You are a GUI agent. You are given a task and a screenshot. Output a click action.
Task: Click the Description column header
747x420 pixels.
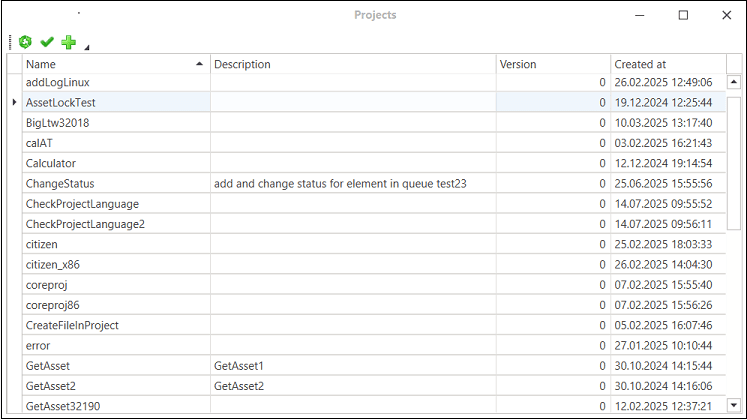click(350, 64)
